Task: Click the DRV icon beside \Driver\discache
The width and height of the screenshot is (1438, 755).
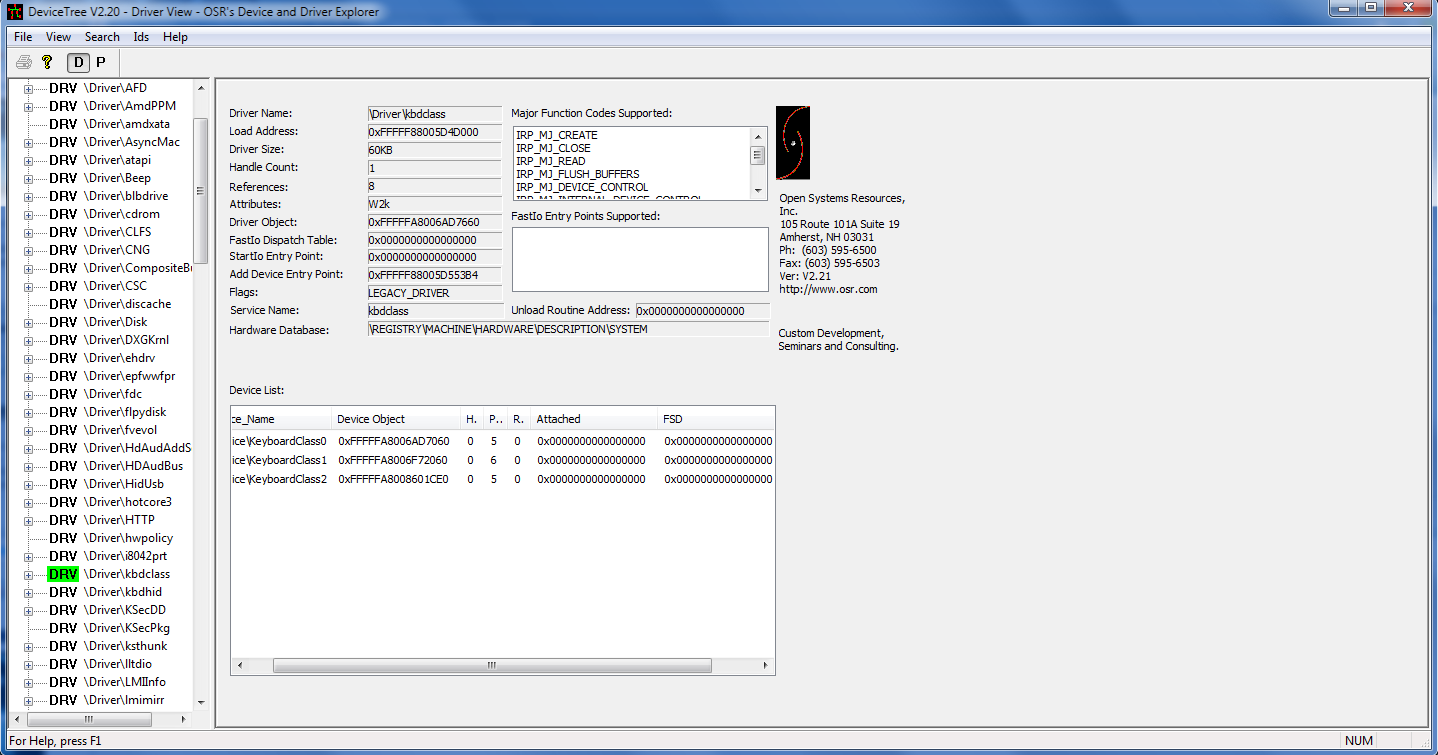Action: coord(63,304)
